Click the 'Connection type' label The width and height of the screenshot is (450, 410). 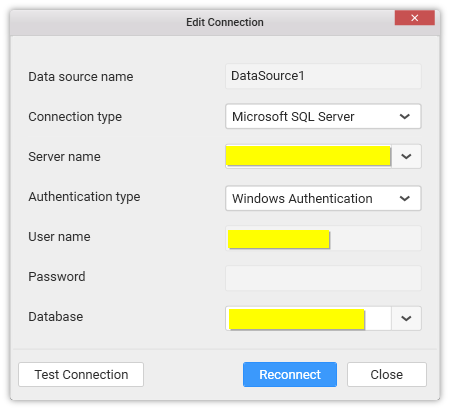pos(75,117)
